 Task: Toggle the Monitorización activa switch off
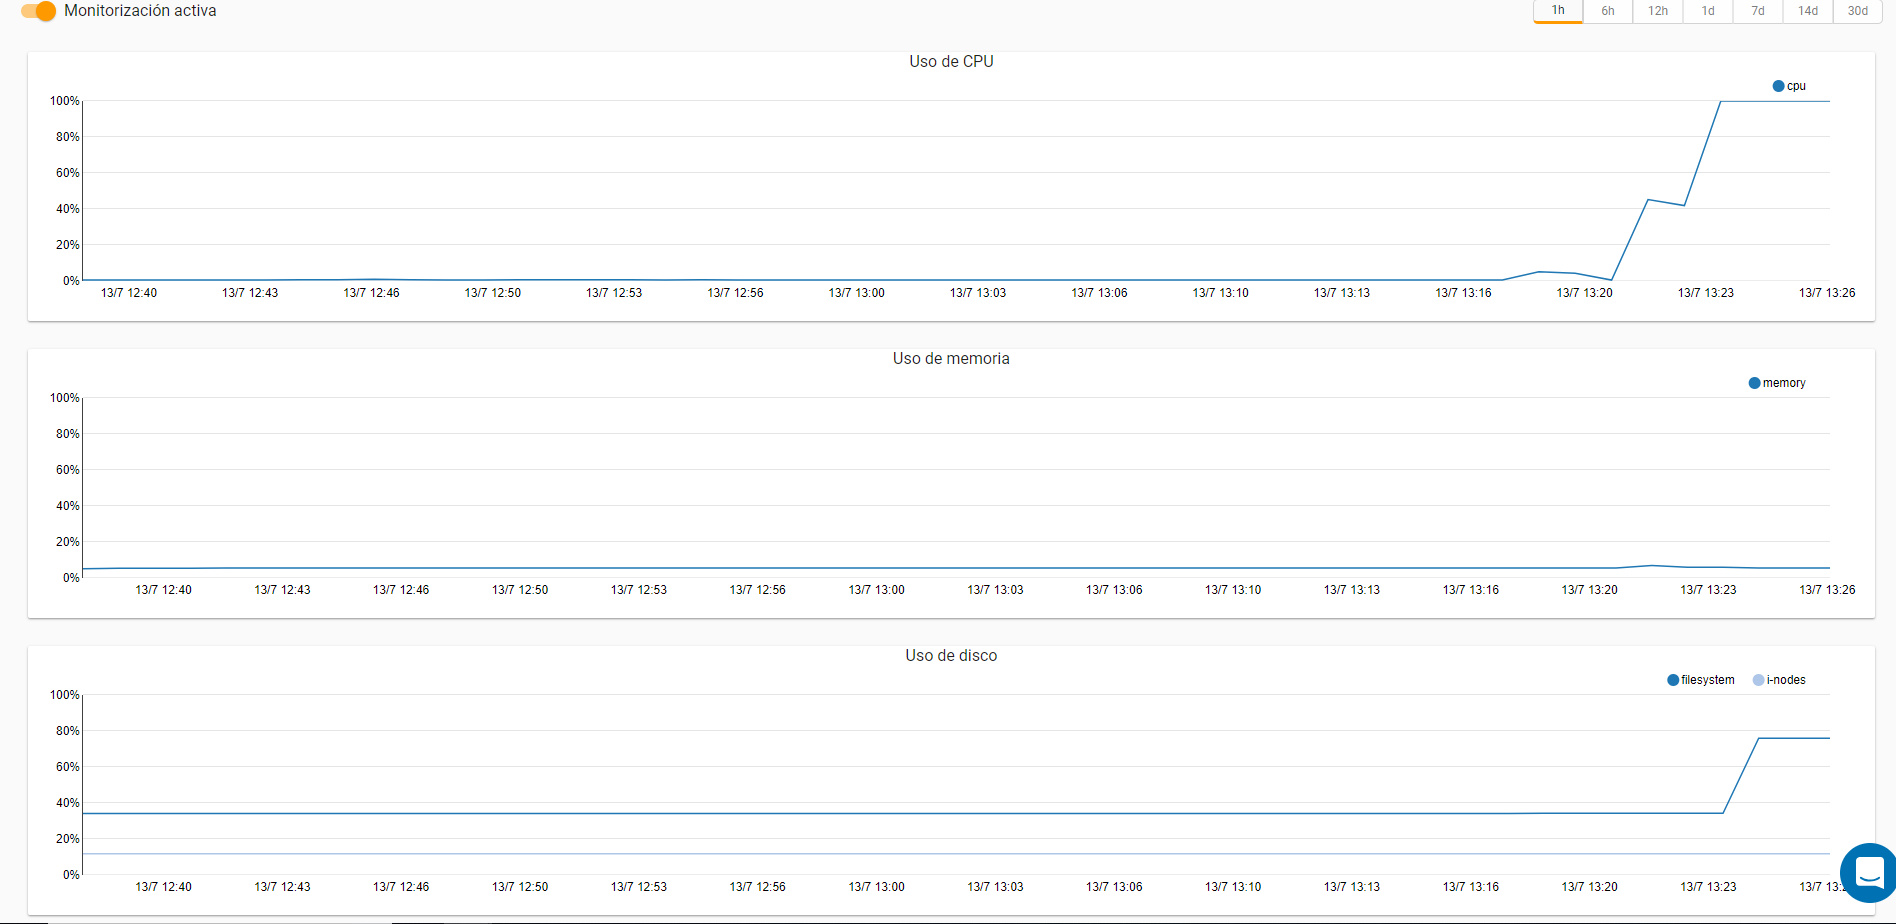coord(38,11)
